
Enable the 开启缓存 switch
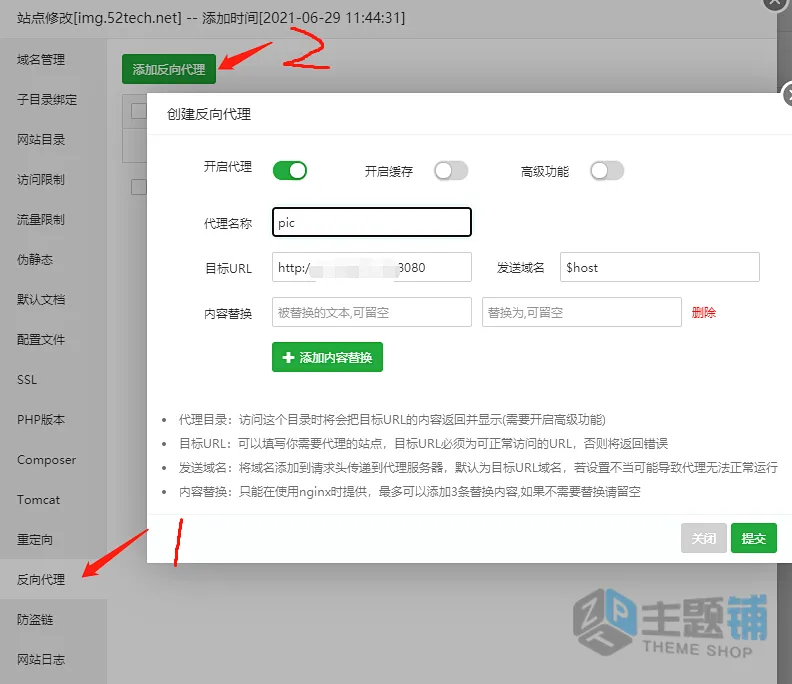pos(451,171)
